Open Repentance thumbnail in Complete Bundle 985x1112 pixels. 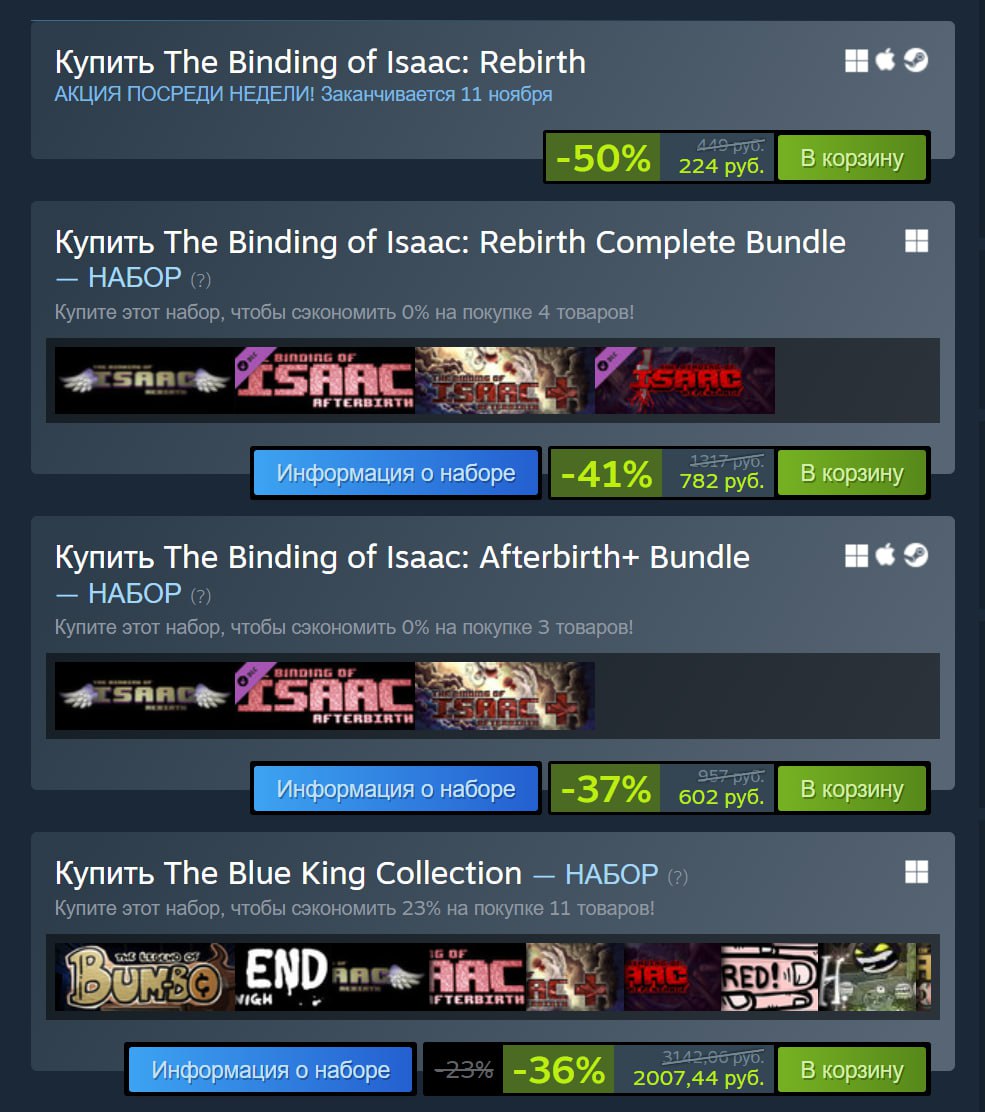pos(684,380)
